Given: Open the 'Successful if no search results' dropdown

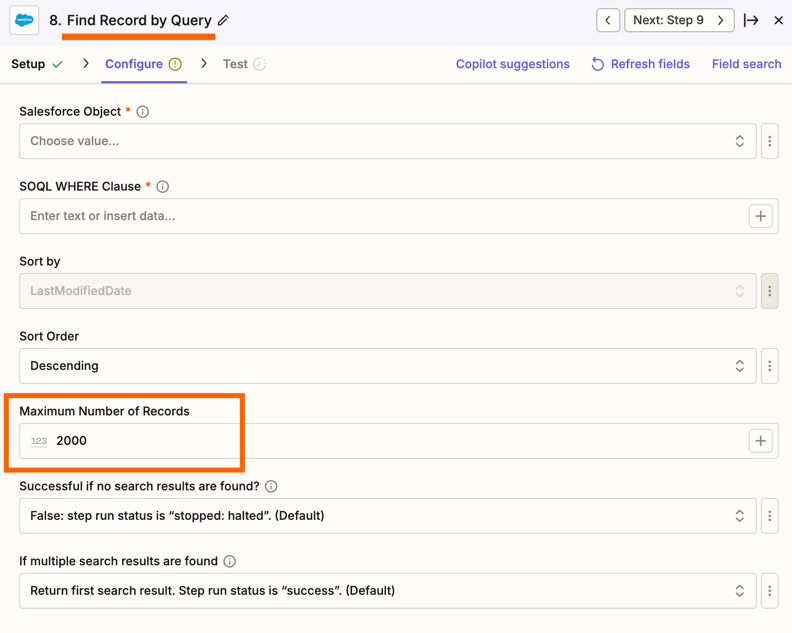Looking at the screenshot, I should point(387,516).
